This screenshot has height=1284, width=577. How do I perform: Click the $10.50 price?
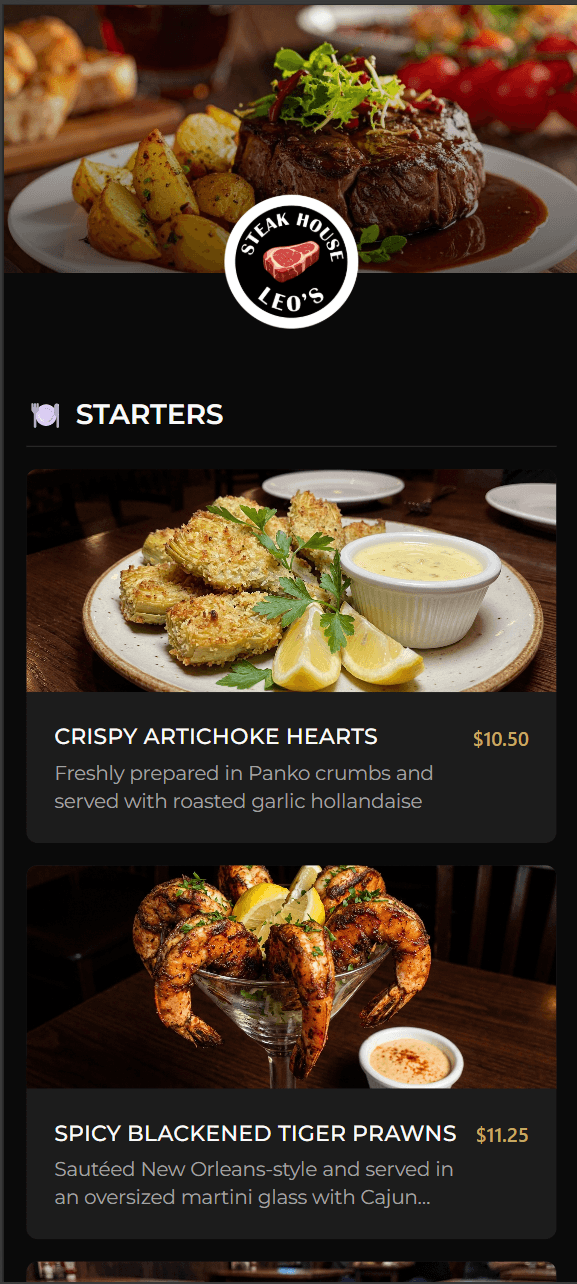[501, 740]
